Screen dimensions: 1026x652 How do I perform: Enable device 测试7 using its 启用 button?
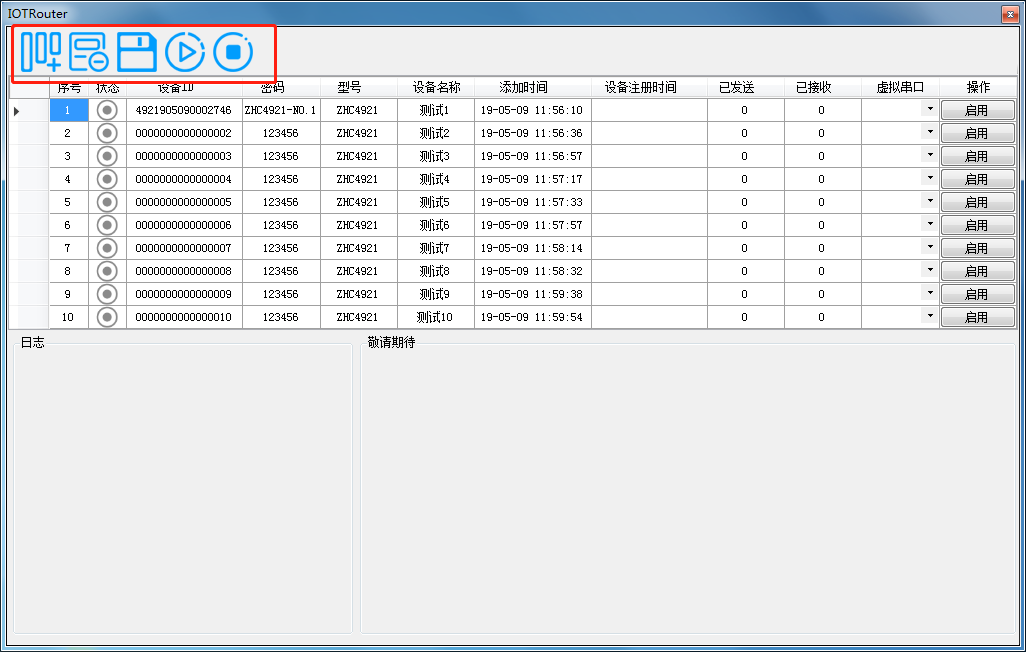coord(978,248)
